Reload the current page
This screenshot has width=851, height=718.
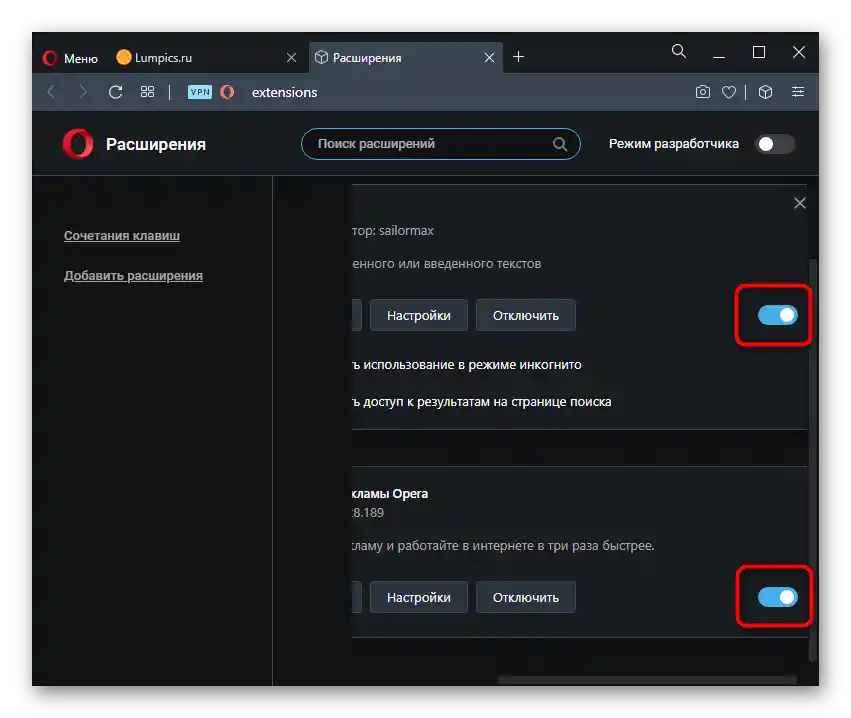[x=115, y=92]
